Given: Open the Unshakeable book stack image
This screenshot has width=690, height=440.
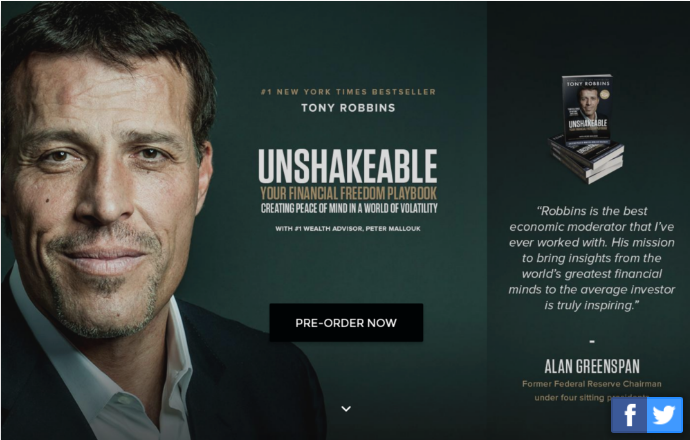Looking at the screenshot, I should [586, 128].
